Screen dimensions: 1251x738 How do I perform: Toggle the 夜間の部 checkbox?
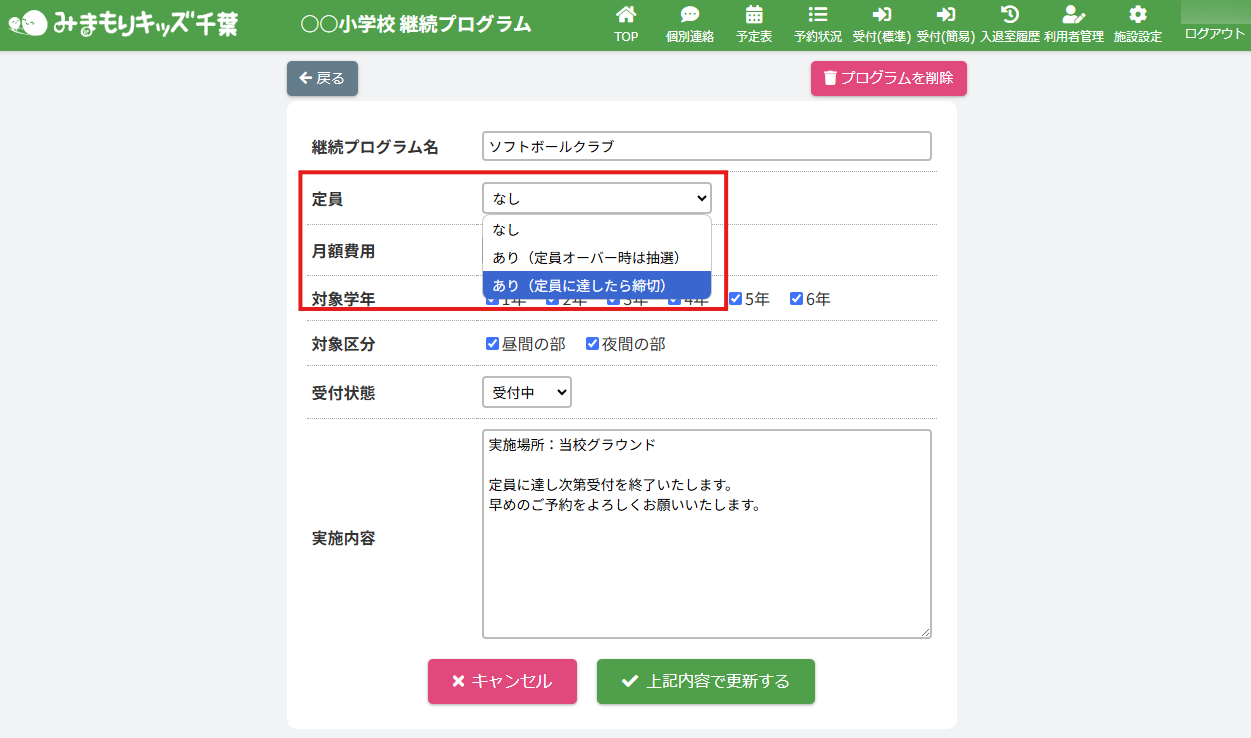point(593,344)
